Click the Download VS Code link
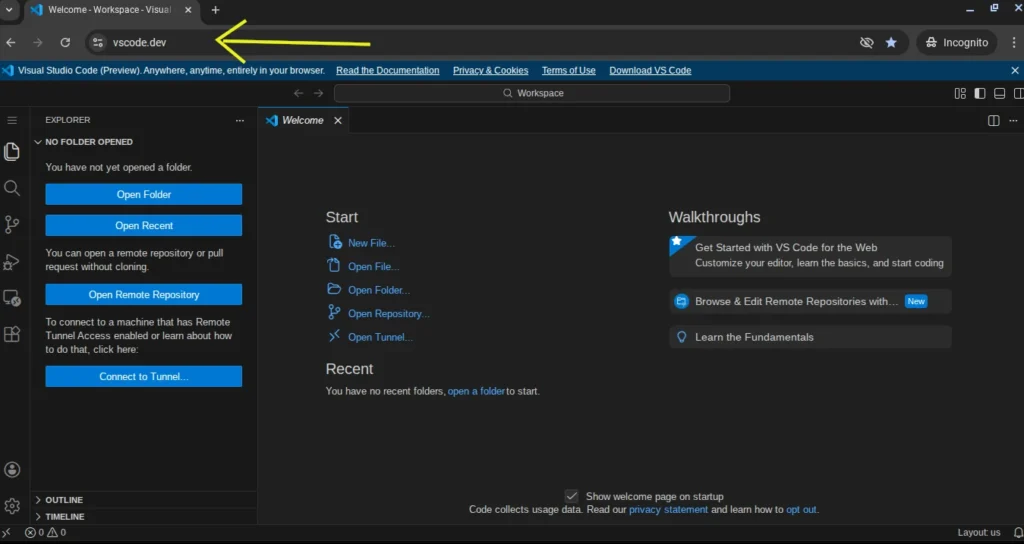The image size is (1024, 544). click(x=650, y=71)
